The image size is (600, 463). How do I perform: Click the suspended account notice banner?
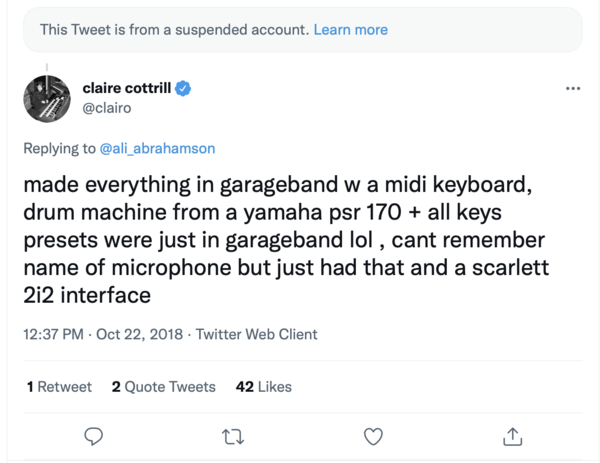click(303, 29)
